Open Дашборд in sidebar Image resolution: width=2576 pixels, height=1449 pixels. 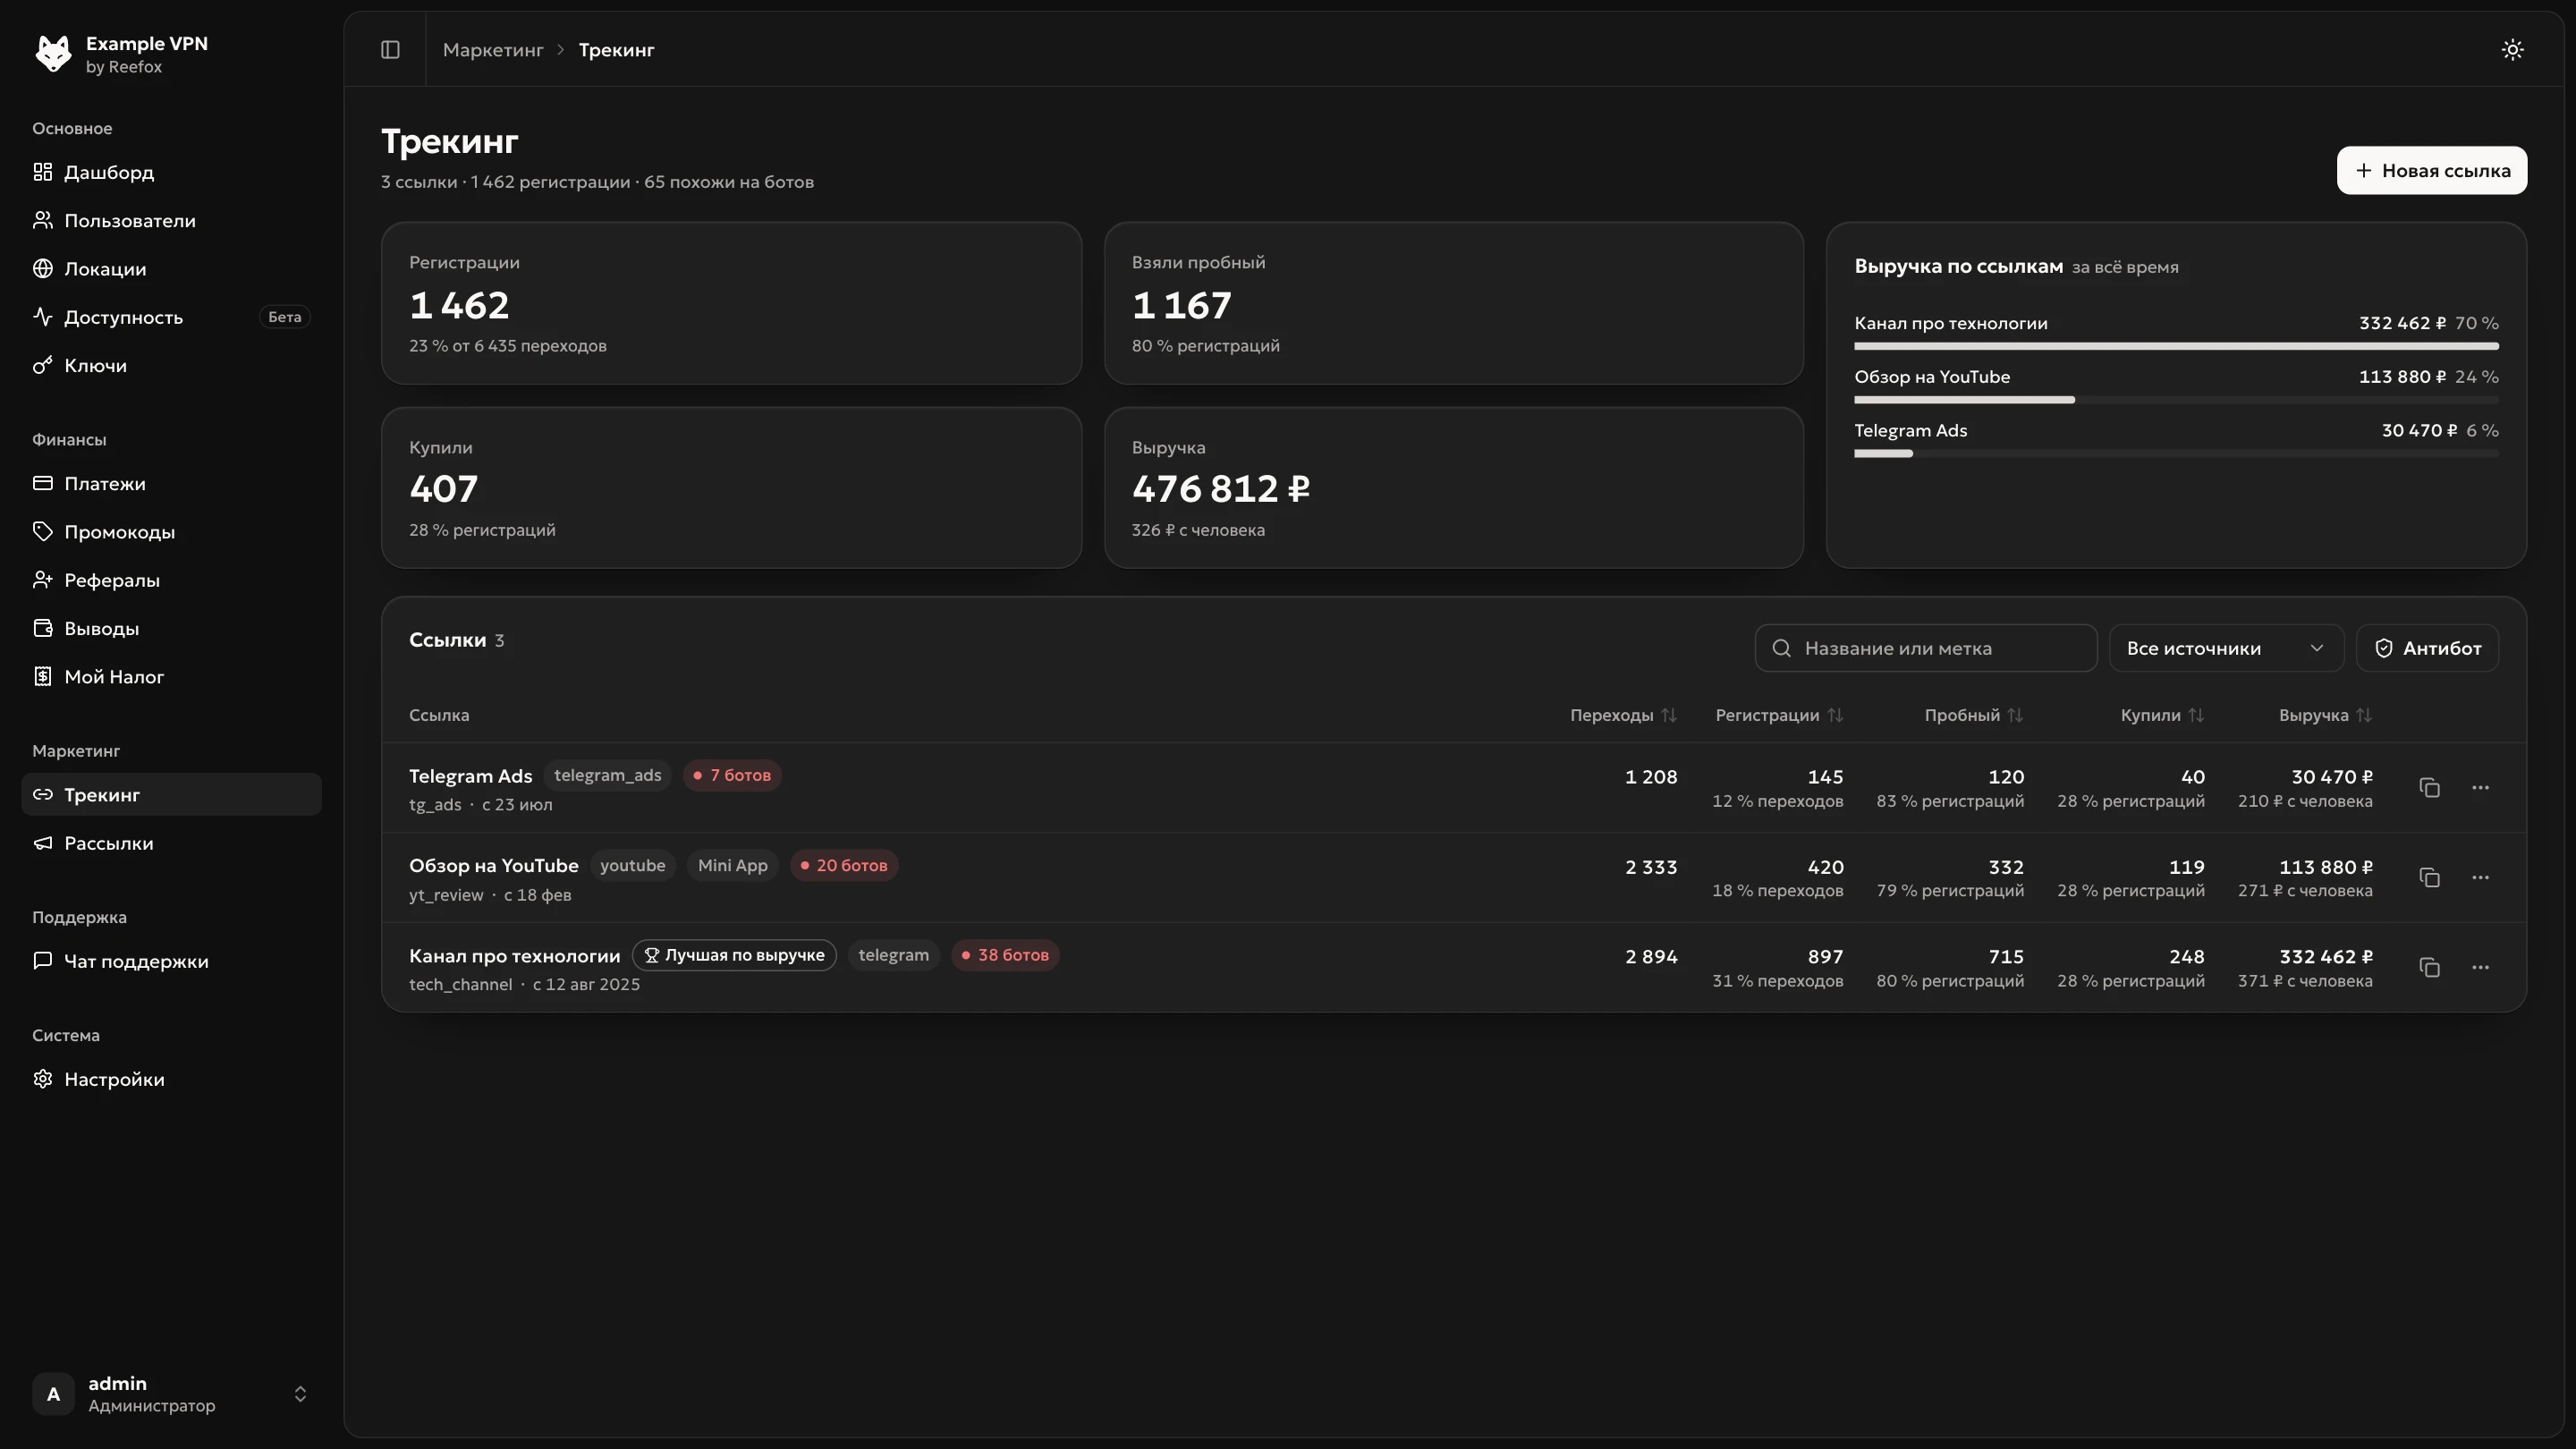171,172
